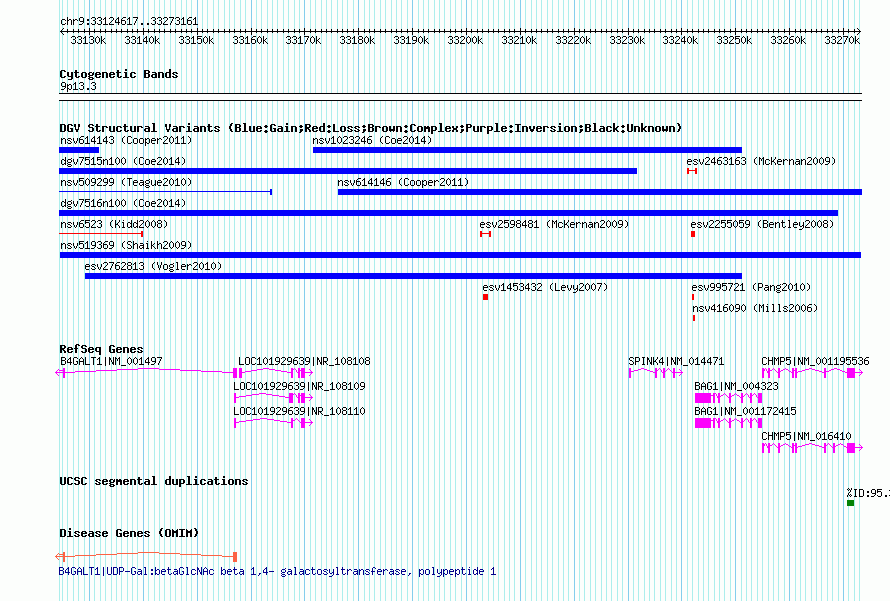Click the nsv6523 (Kidd2008) red loss line

pos(101,234)
